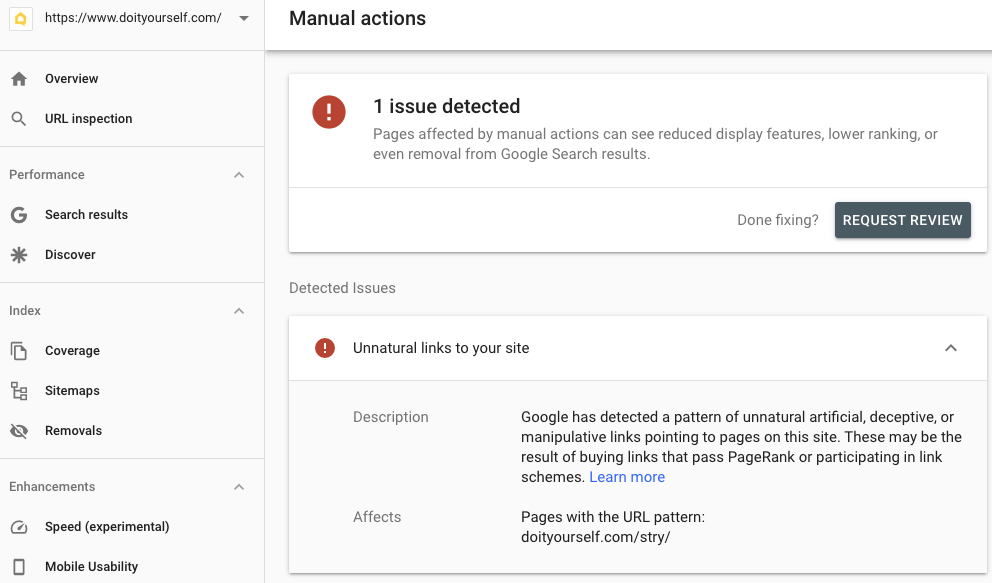Click the Google G Search results icon
This screenshot has width=992, height=583.
pyautogui.click(x=19, y=215)
